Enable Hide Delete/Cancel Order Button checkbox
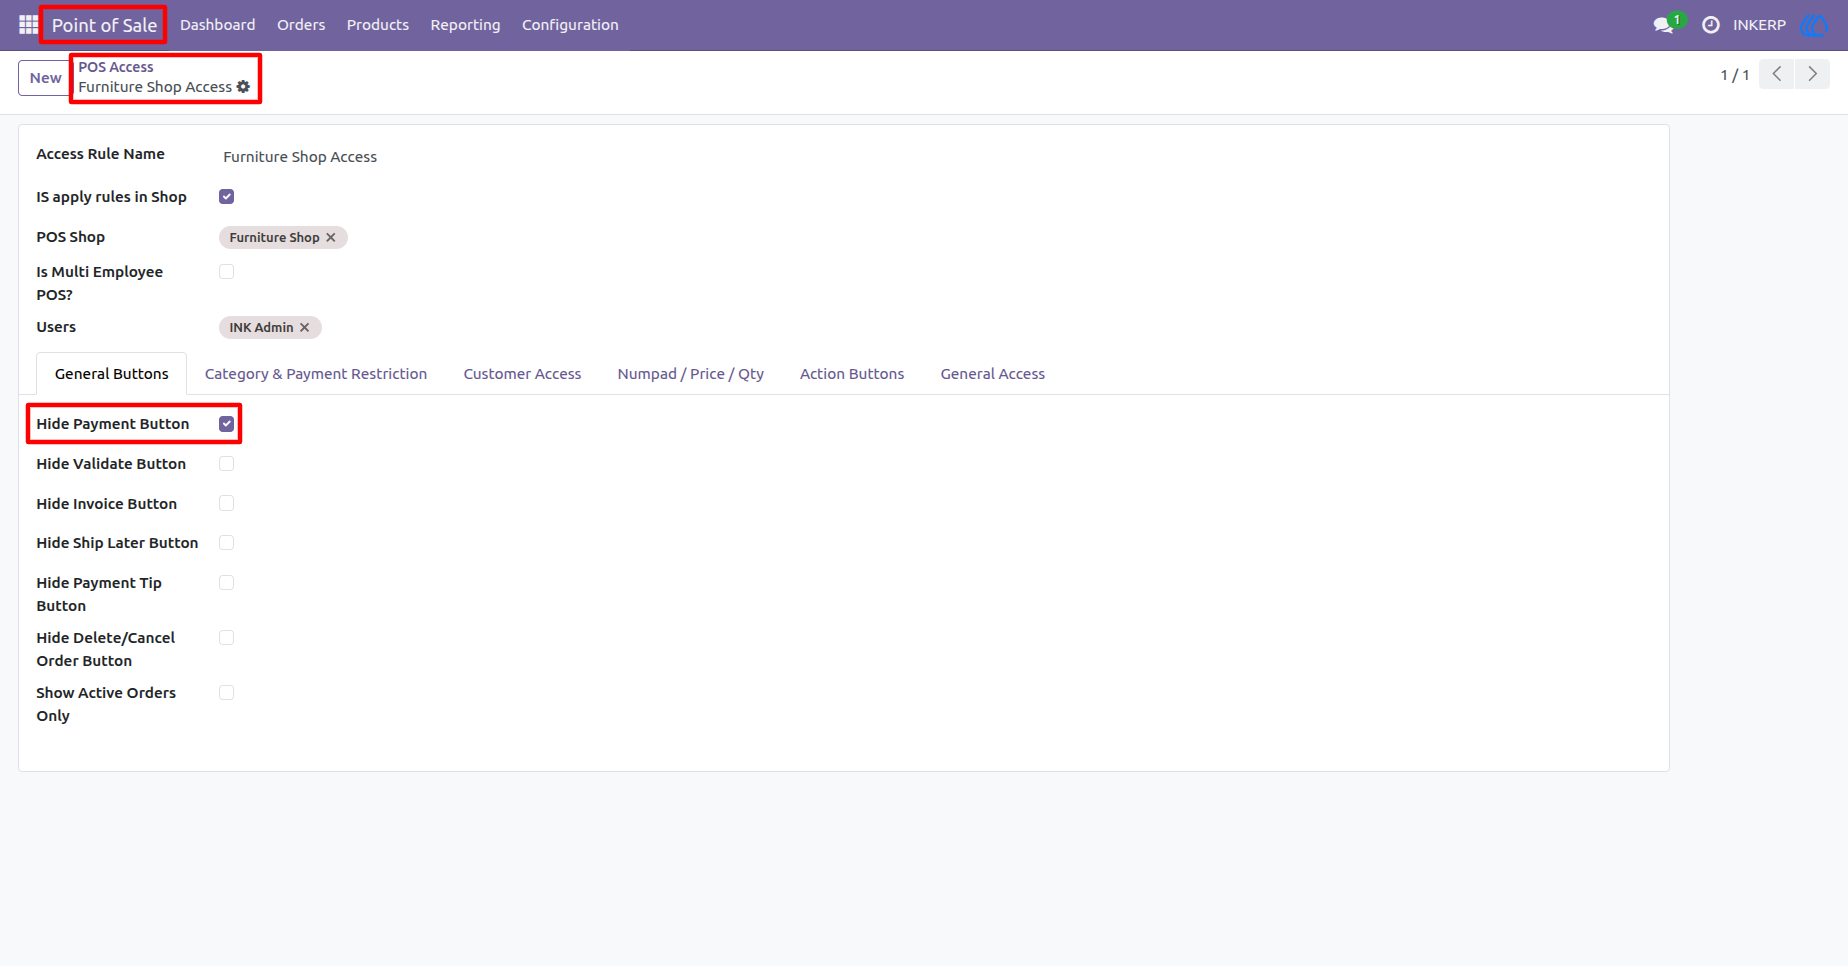This screenshot has width=1848, height=966. [x=227, y=638]
